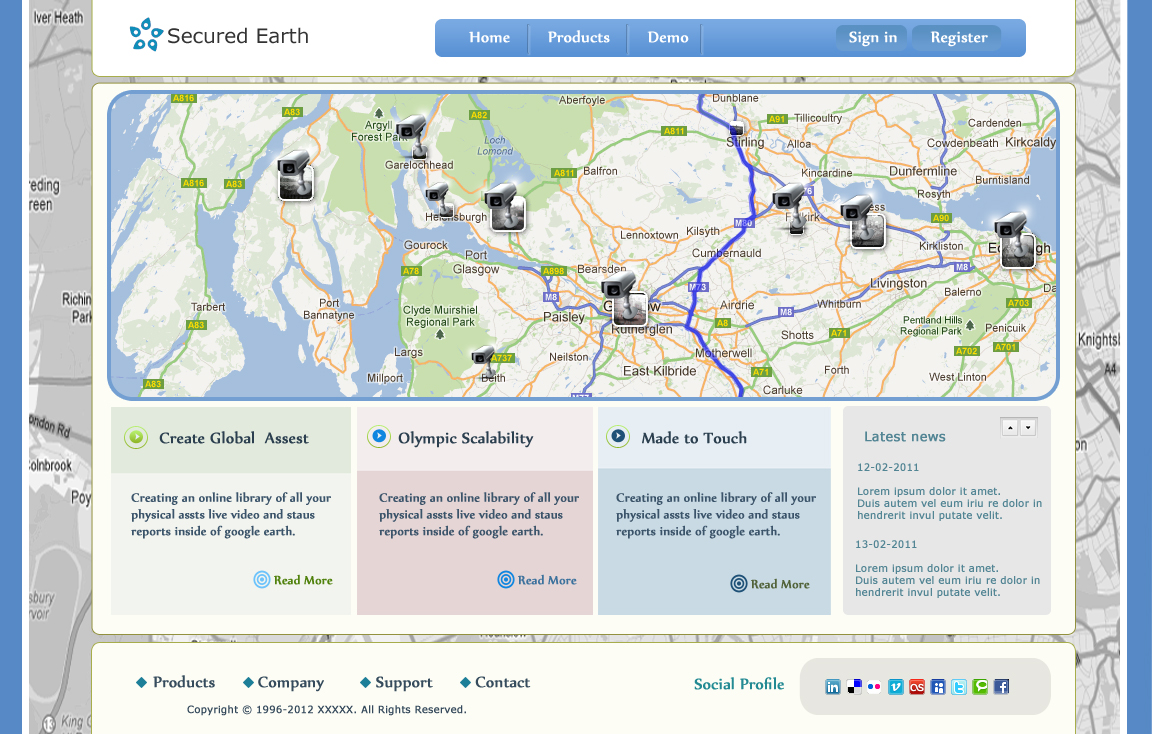
Task: Select the camera marker between Falkirk and Kirkliston
Action: click(864, 223)
